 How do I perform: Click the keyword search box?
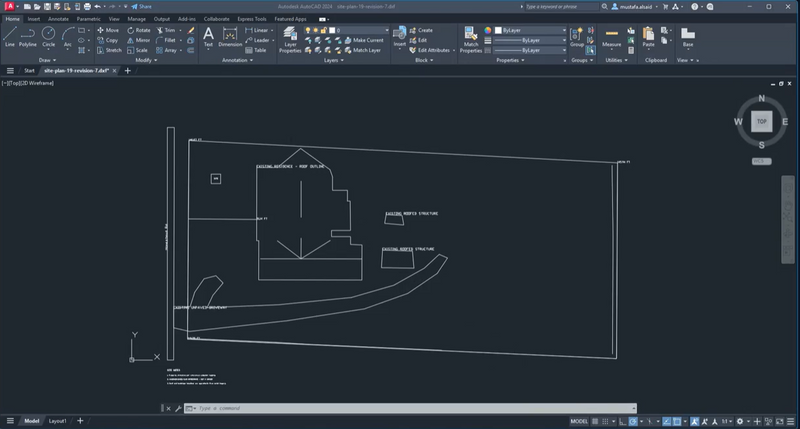pyautogui.click(x=560, y=7)
